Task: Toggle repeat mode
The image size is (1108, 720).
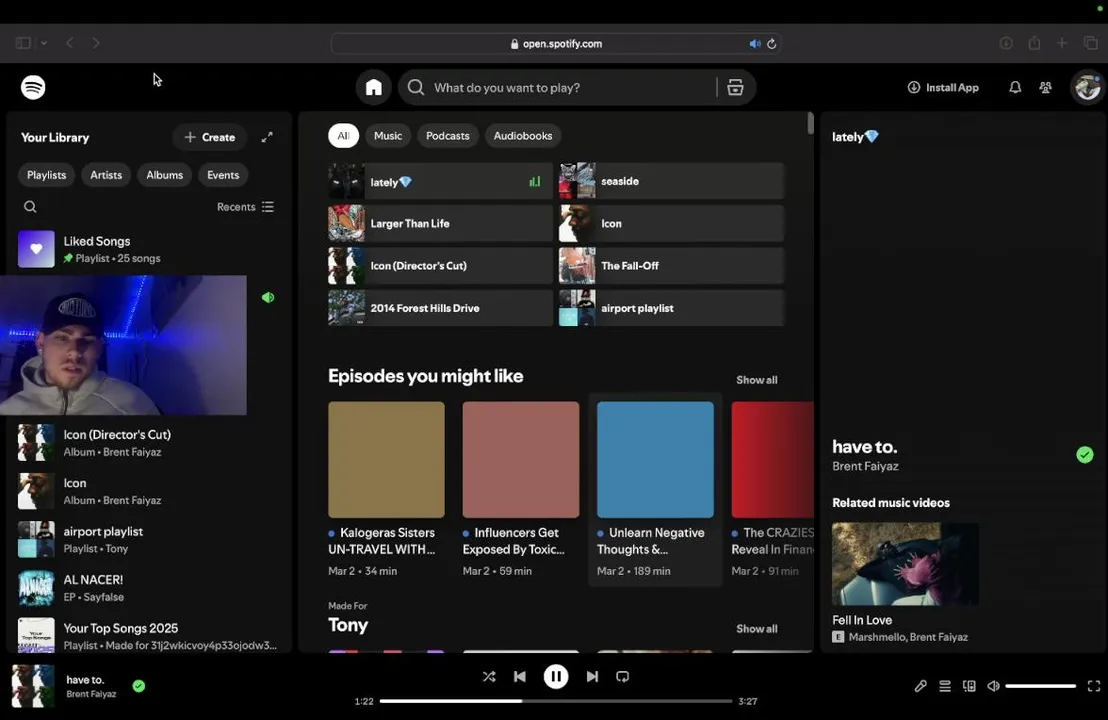Action: pyautogui.click(x=623, y=677)
